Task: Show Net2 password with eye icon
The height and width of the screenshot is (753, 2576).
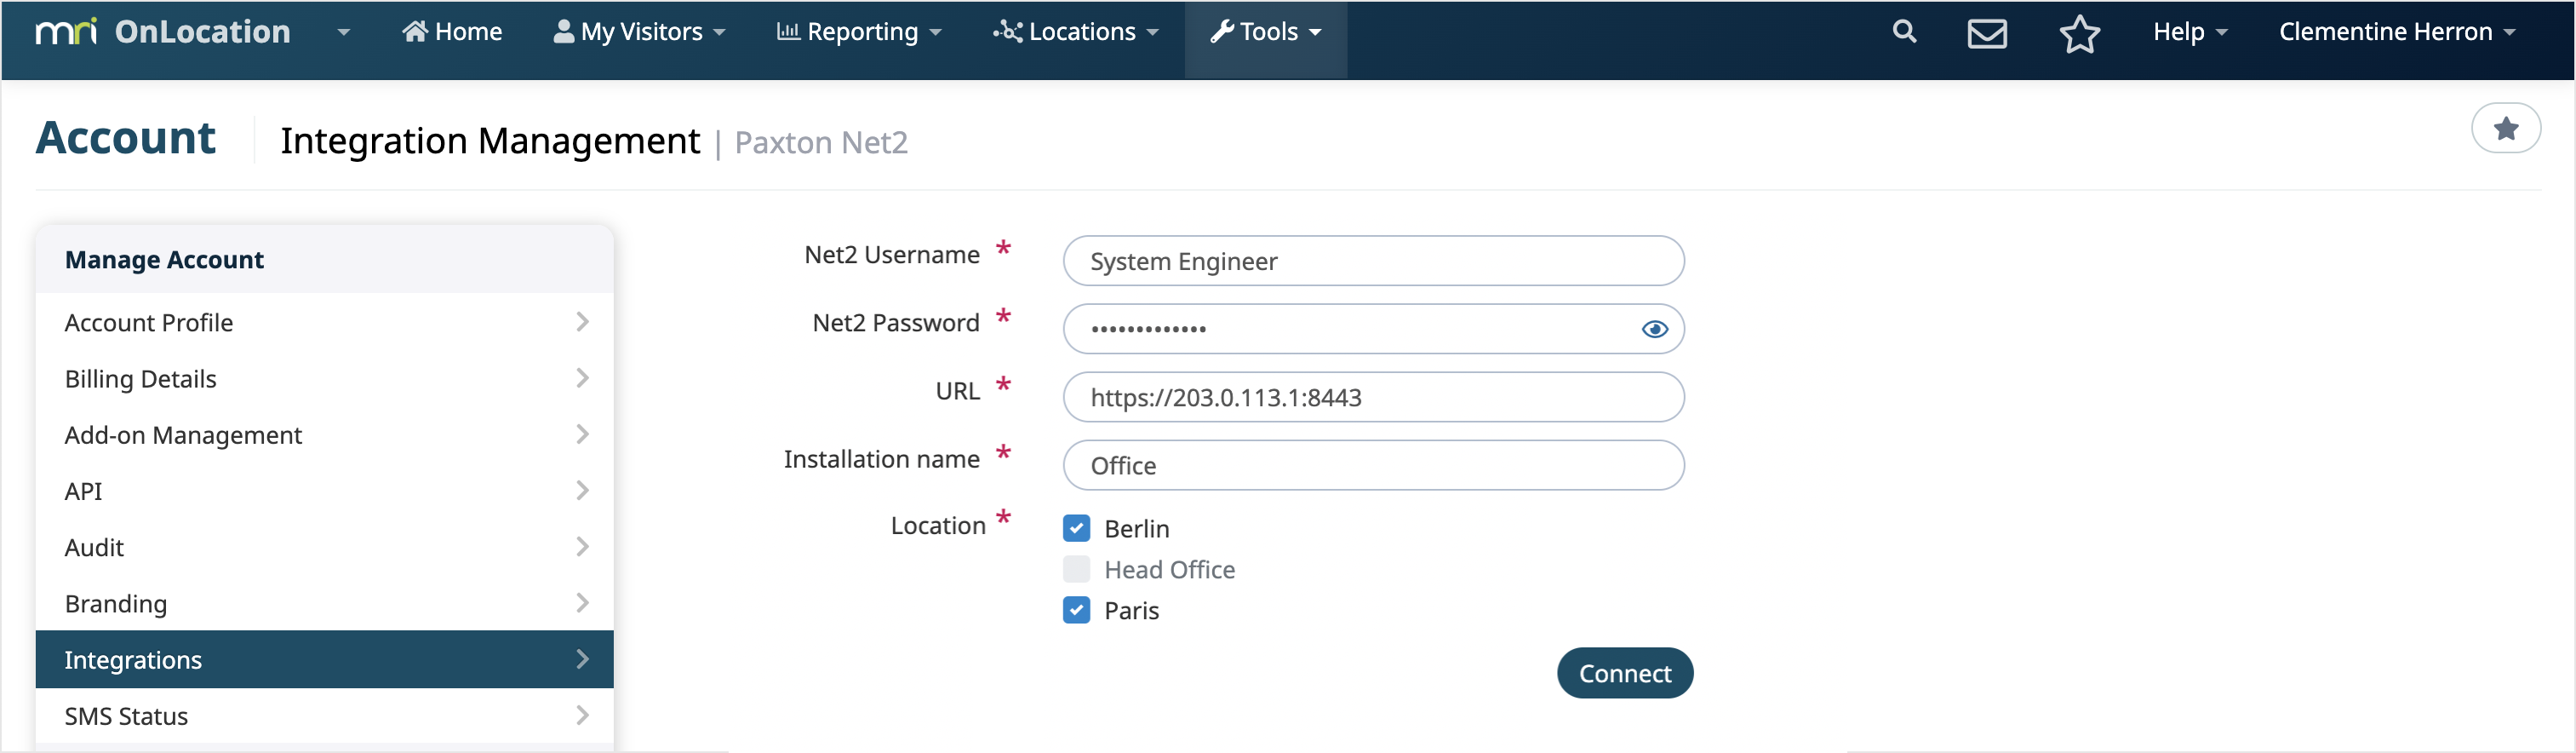Action: pos(1654,329)
